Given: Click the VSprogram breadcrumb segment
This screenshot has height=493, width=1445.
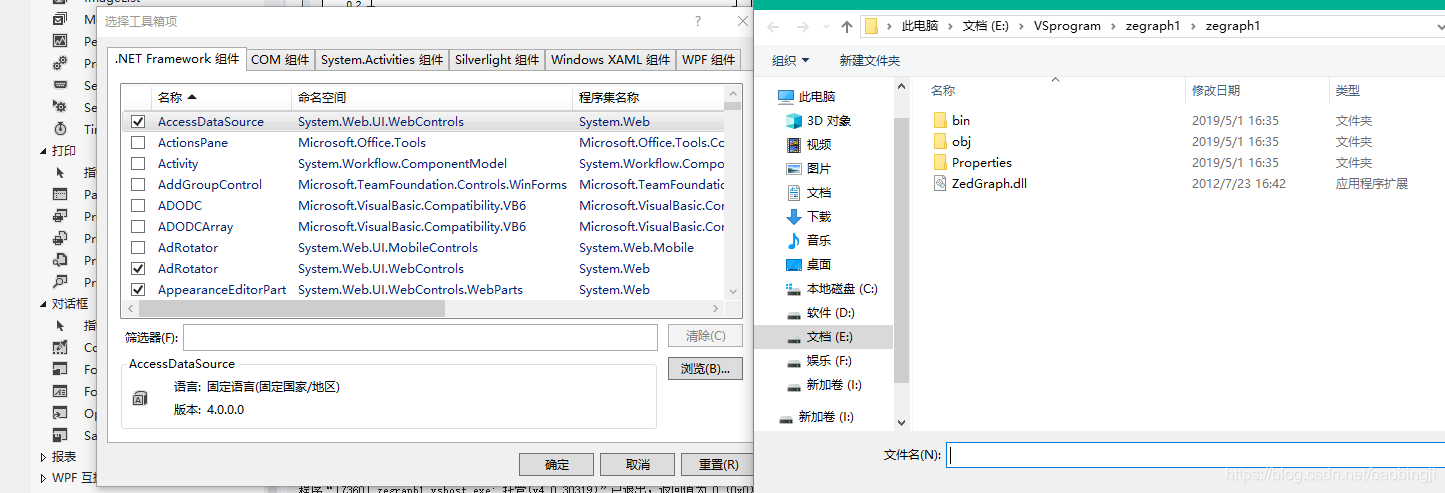Looking at the screenshot, I should pyautogui.click(x=1068, y=26).
